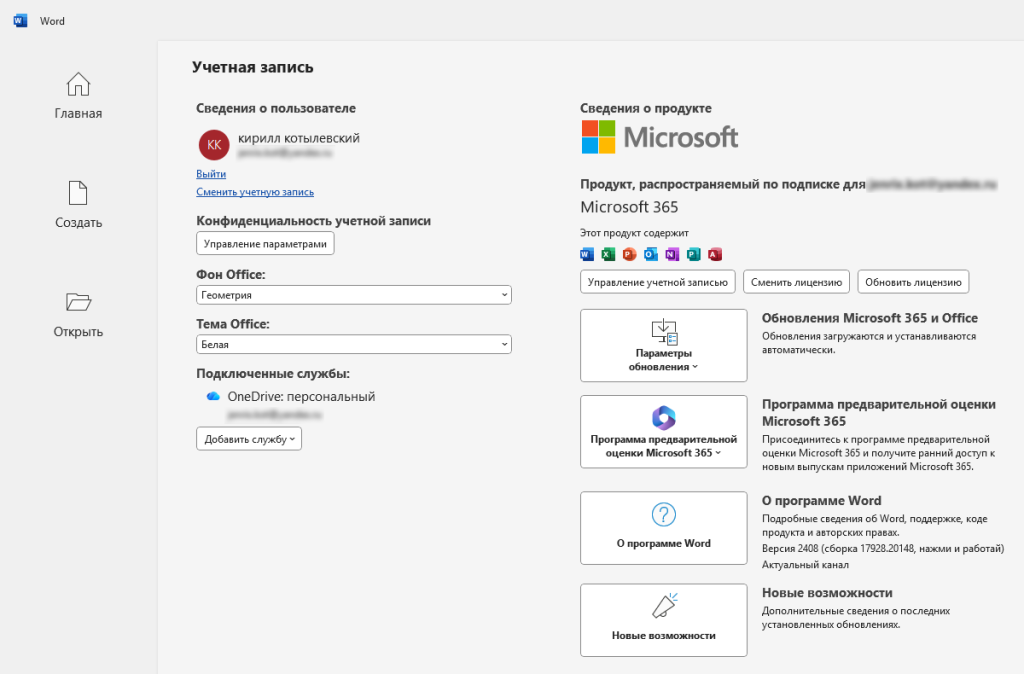The image size is (1024, 674).
Task: Click Сменить учетную запись link
Action: point(255,192)
